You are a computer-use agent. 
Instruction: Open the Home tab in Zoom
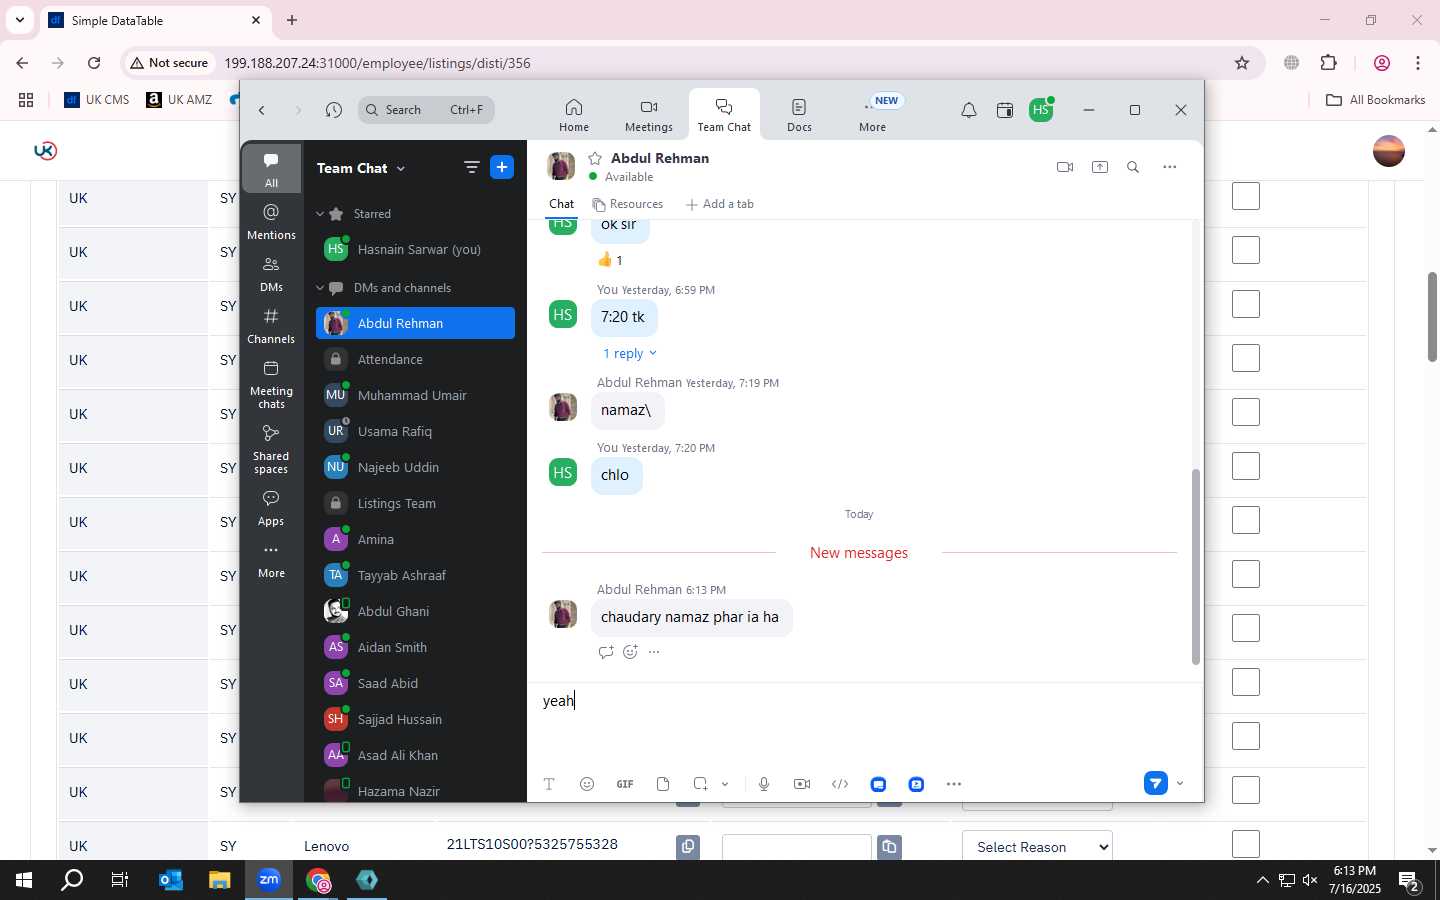[x=573, y=115]
